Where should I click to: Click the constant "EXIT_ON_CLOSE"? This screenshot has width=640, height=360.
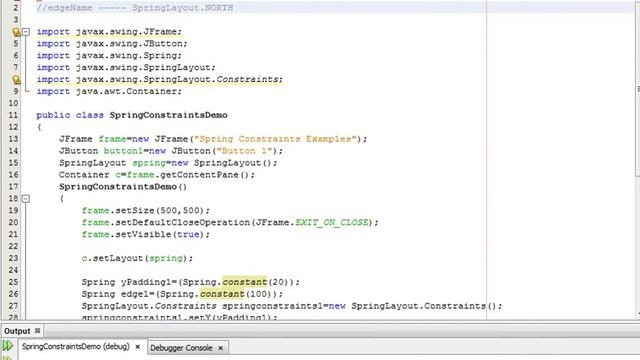[331, 222]
